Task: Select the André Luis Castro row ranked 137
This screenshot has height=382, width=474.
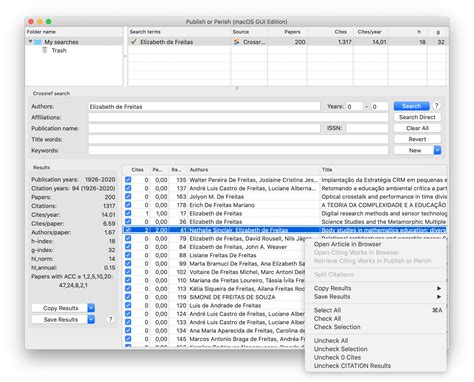Action: point(285,188)
